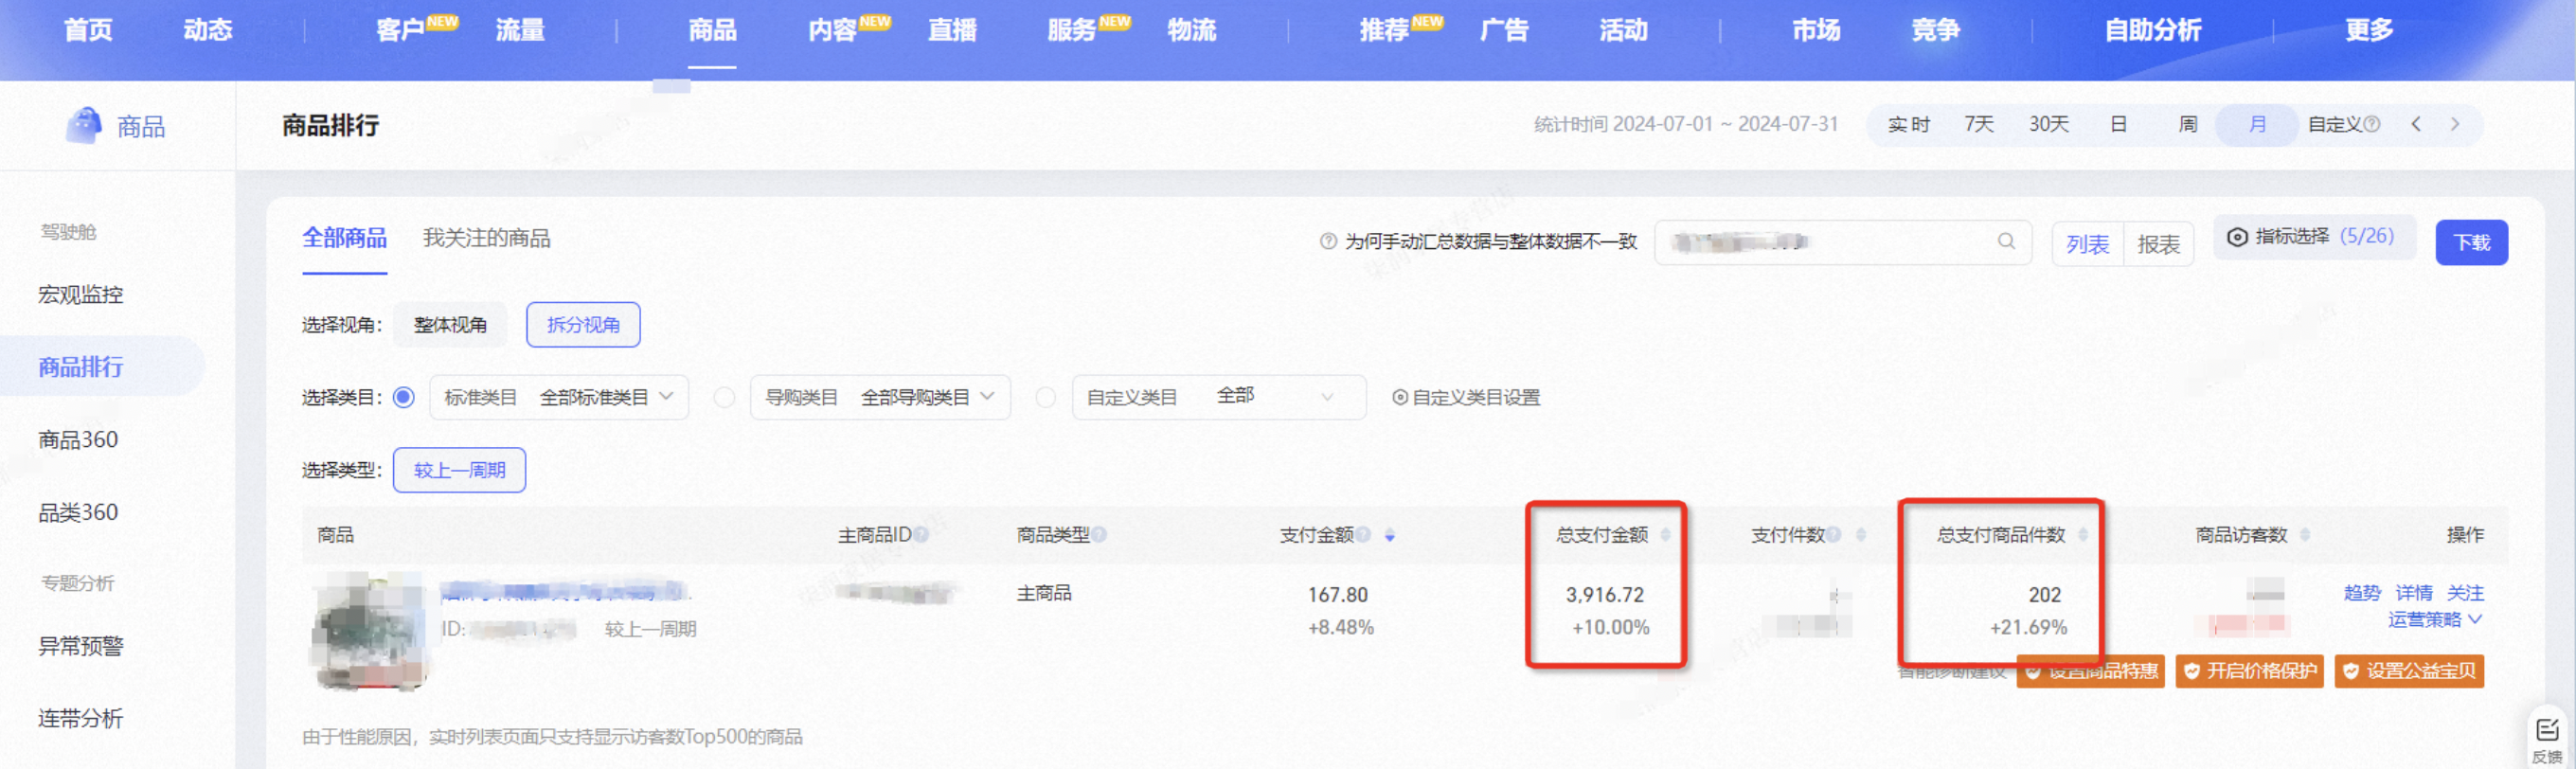Viewport: 2576px width, 769px height.
Task: Switch to the 全部商品 tab
Action: (344, 238)
